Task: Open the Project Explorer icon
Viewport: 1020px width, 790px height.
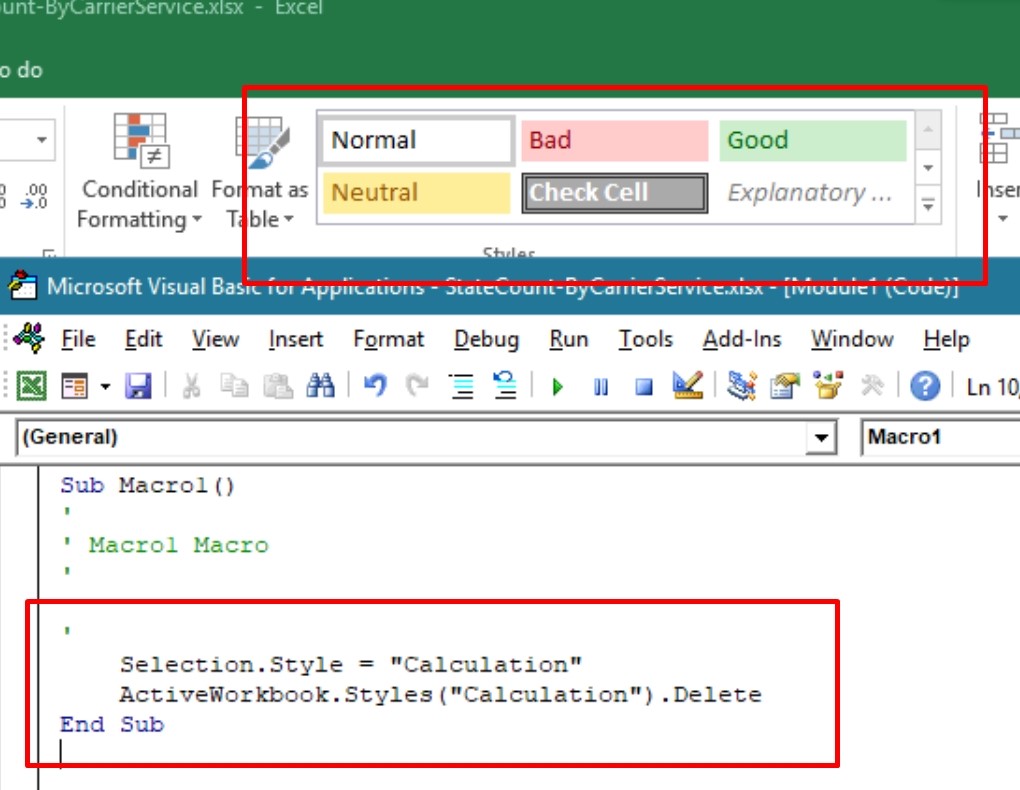Action: coord(741,386)
